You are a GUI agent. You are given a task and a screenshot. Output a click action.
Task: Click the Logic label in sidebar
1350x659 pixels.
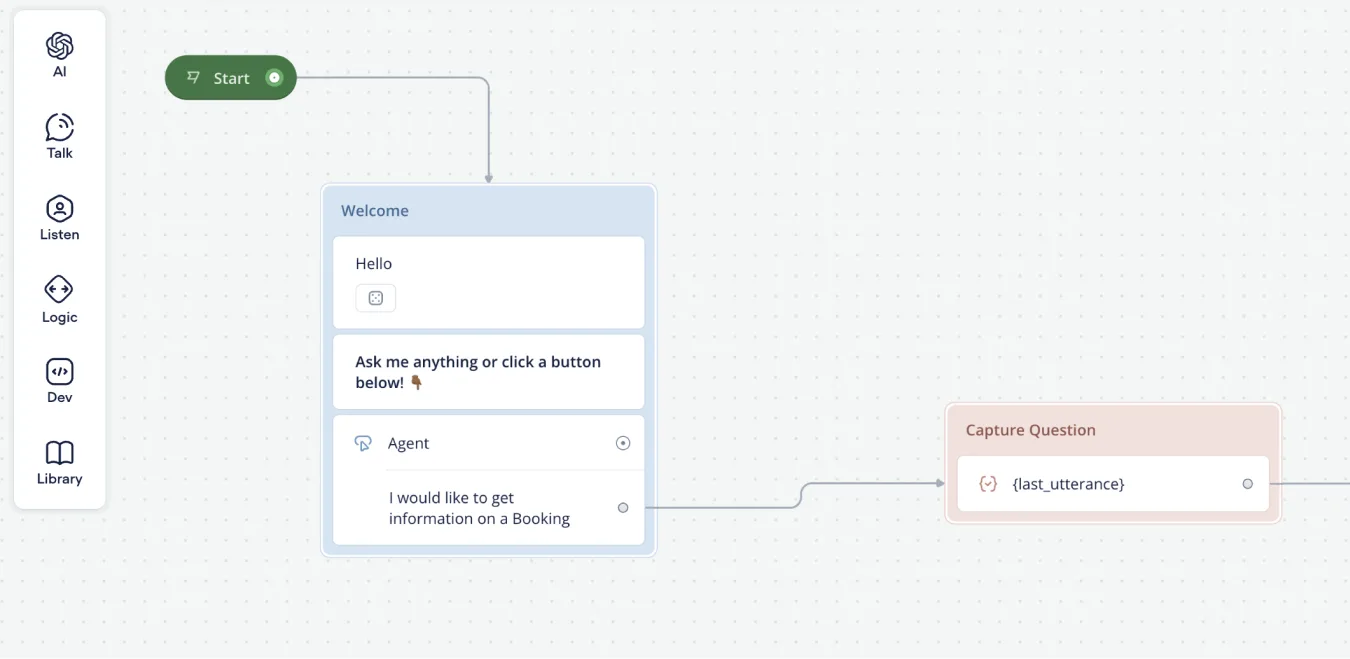tap(59, 317)
